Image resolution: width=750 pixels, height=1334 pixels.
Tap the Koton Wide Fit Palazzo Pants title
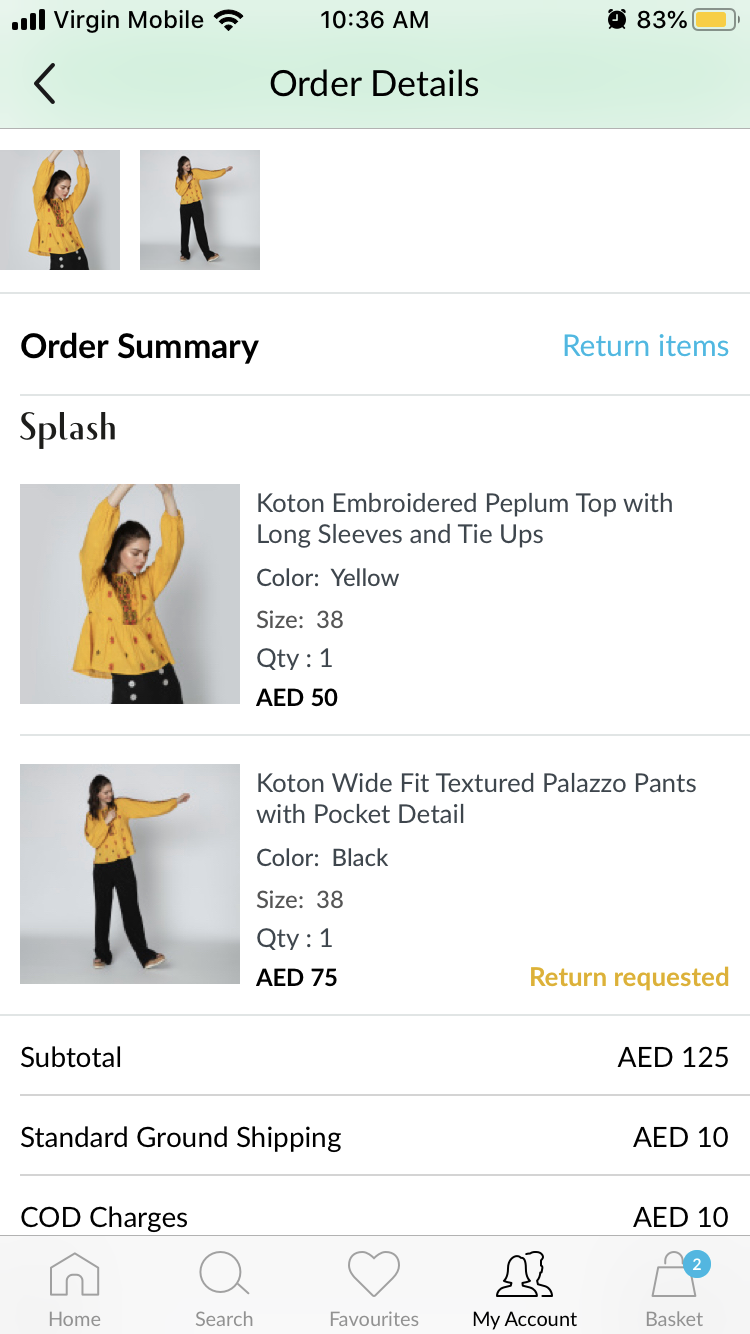click(x=476, y=798)
